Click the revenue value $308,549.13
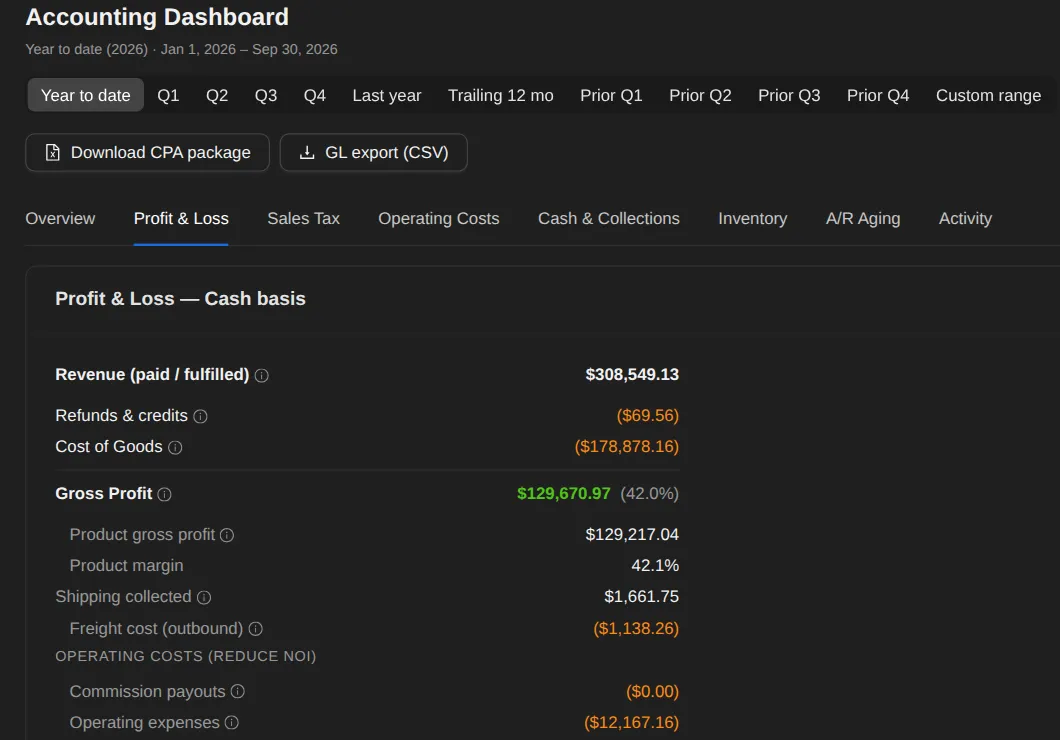 [632, 374]
